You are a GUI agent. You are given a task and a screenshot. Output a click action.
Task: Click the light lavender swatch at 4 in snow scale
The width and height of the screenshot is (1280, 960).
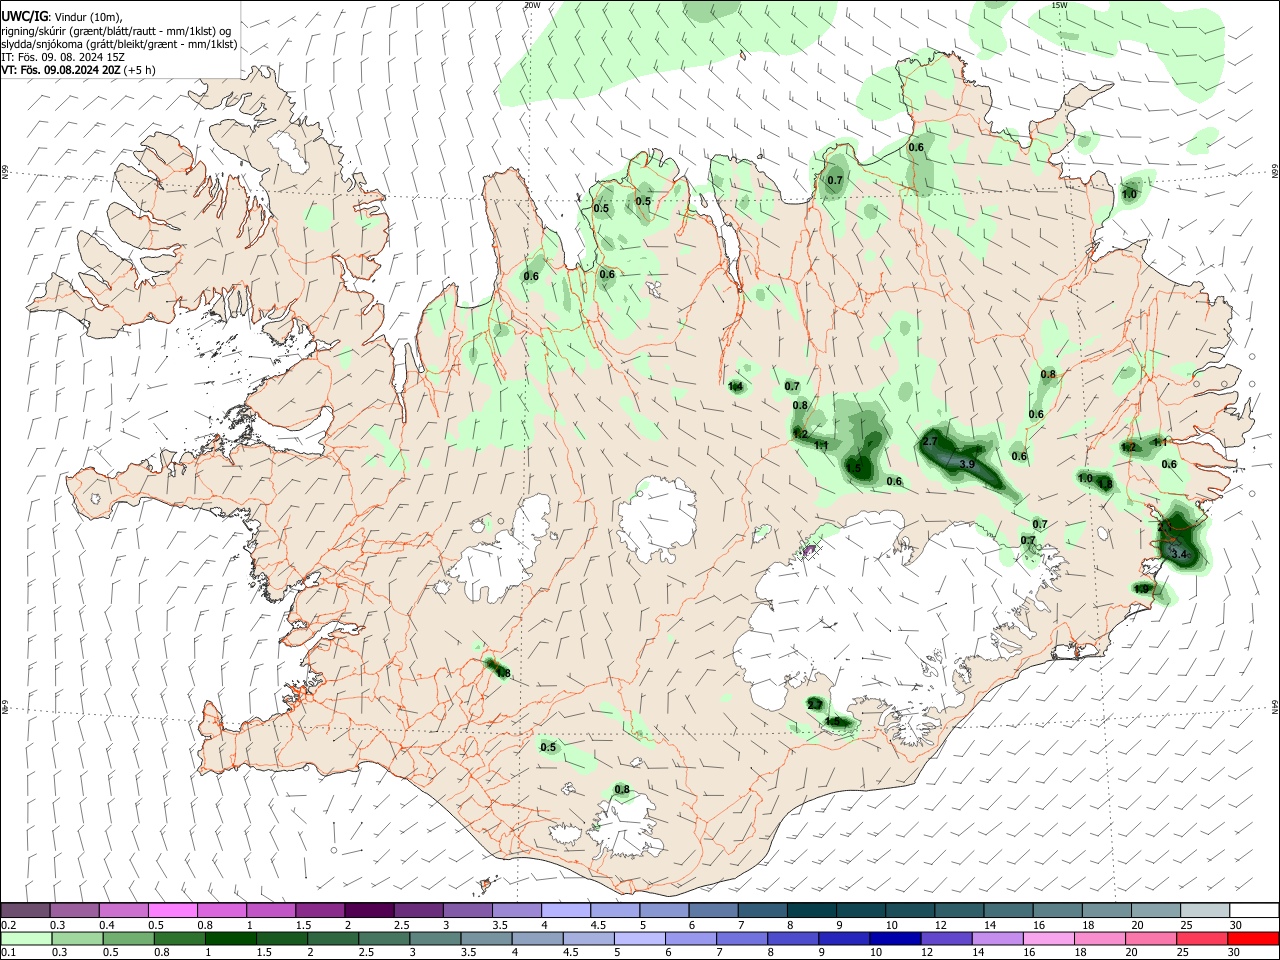[565, 910]
